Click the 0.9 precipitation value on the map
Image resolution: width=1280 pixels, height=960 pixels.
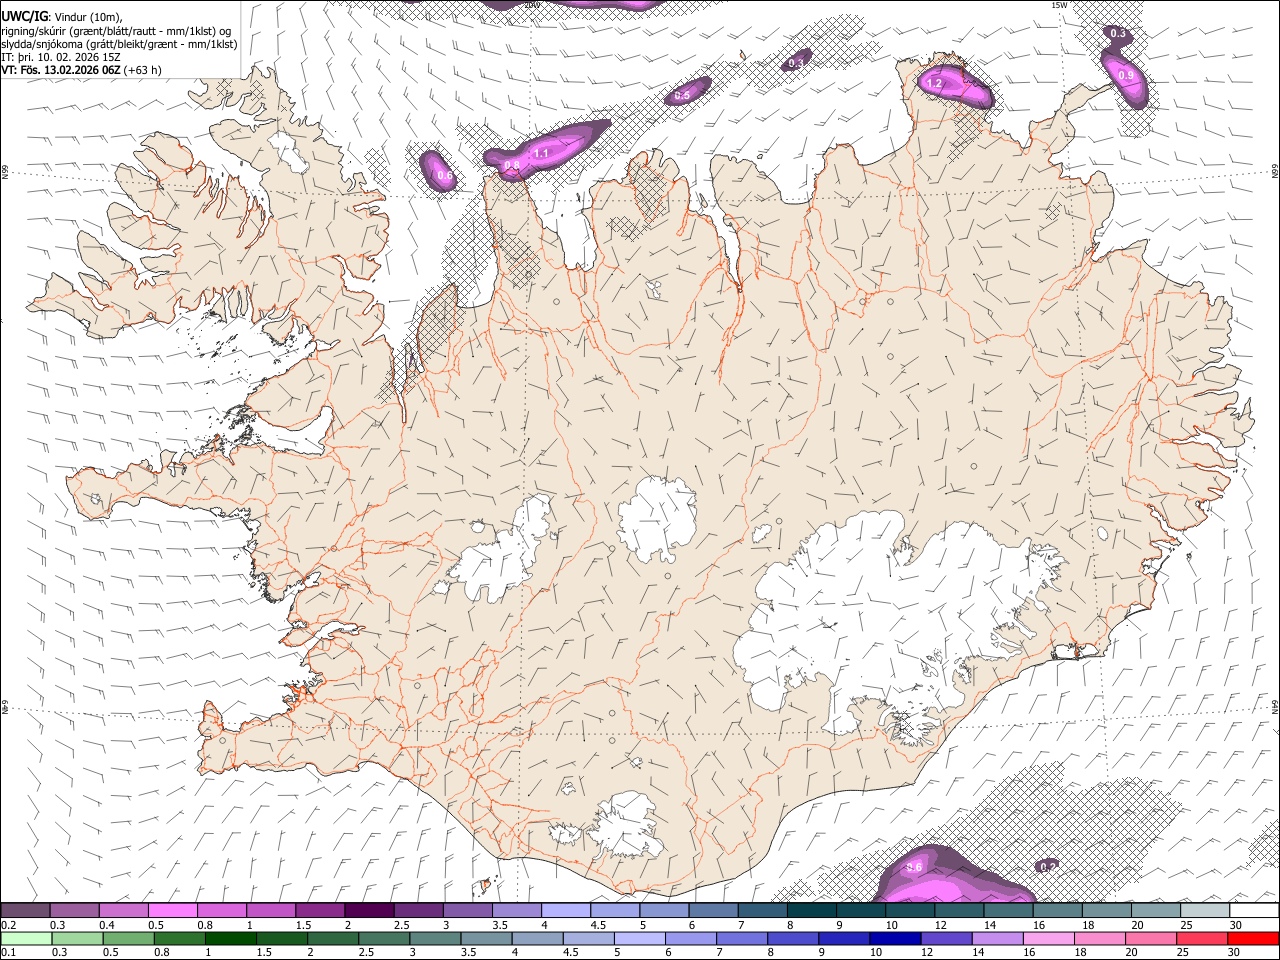tap(1126, 76)
